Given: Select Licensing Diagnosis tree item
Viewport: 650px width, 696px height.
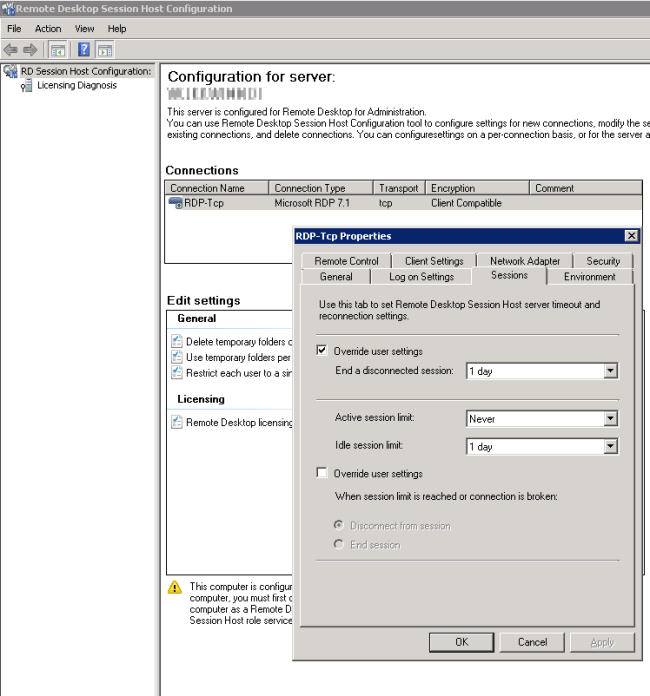Looking at the screenshot, I should 77,85.
